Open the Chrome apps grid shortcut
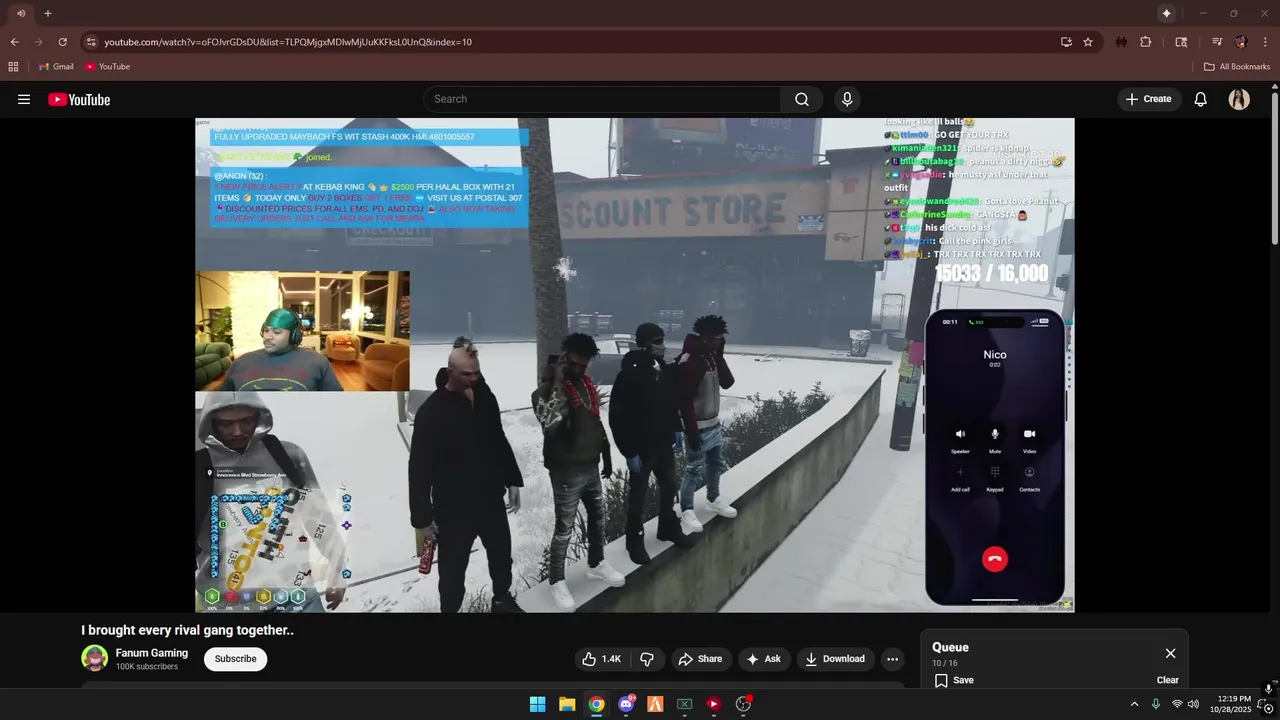1280x720 pixels. tap(13, 67)
